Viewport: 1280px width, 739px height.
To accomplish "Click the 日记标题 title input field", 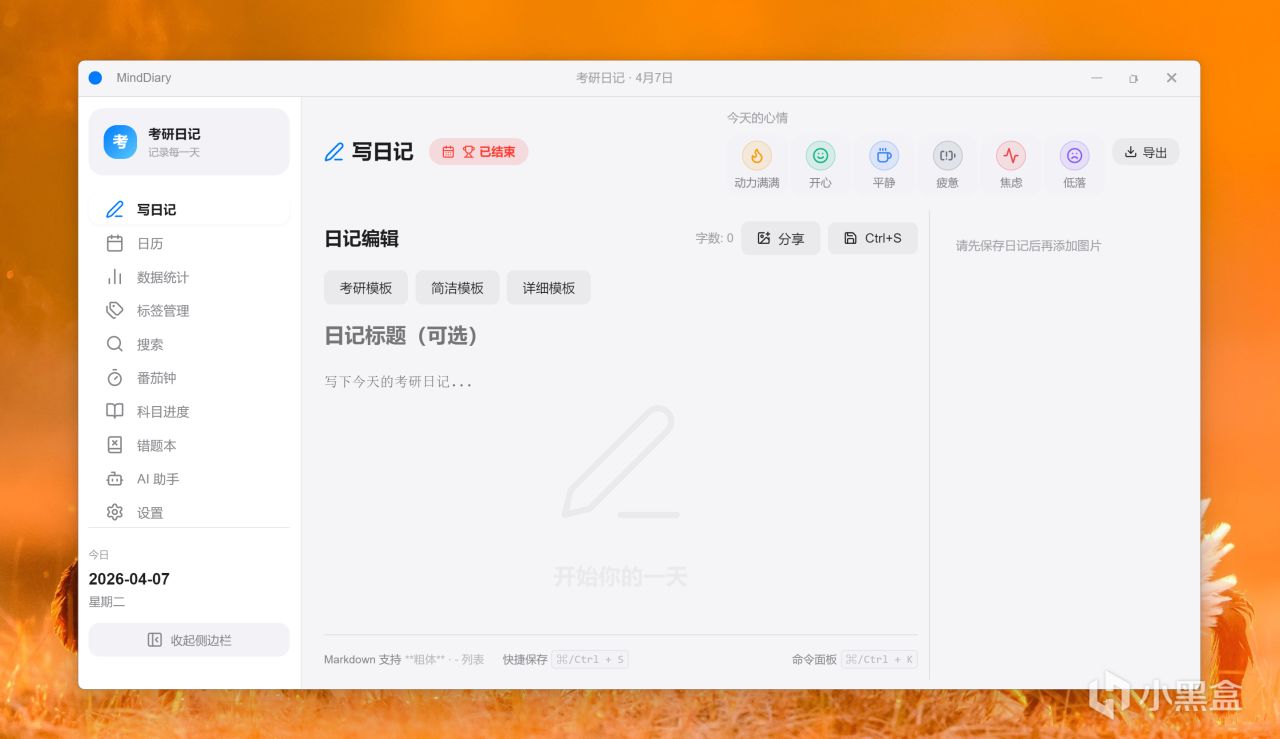I will pos(620,336).
